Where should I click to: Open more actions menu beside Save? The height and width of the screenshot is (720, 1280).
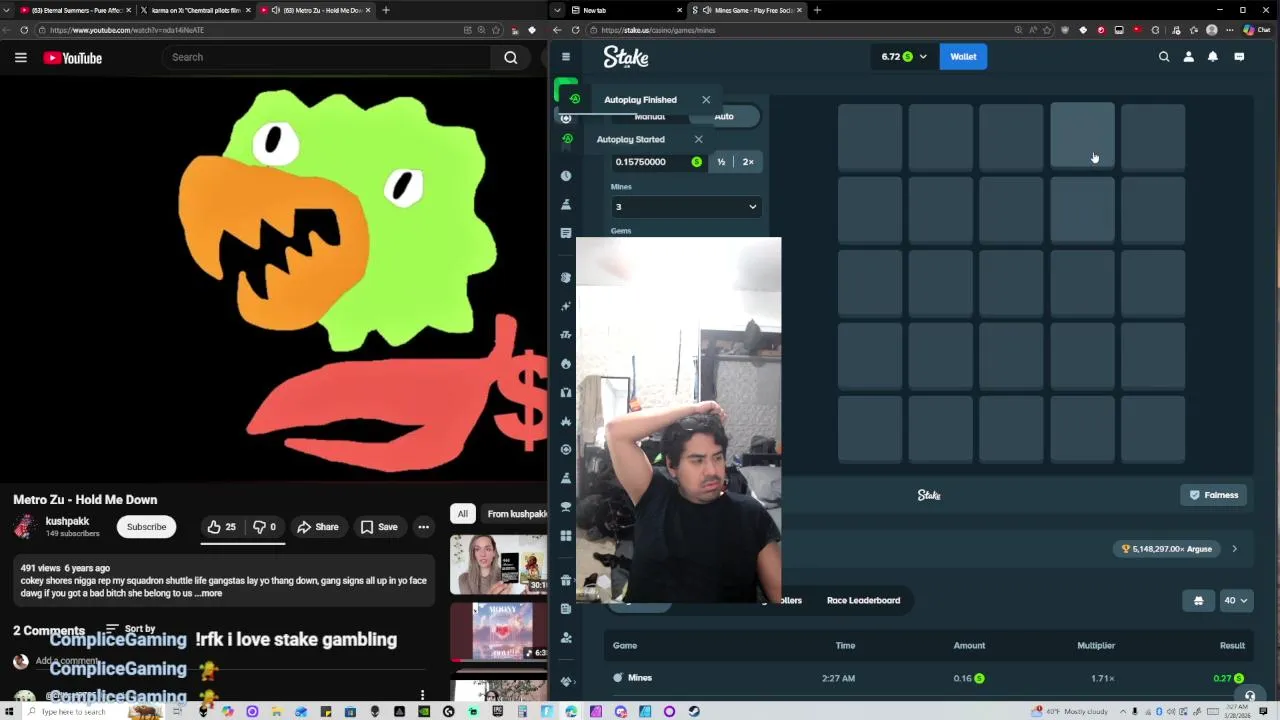tap(423, 527)
